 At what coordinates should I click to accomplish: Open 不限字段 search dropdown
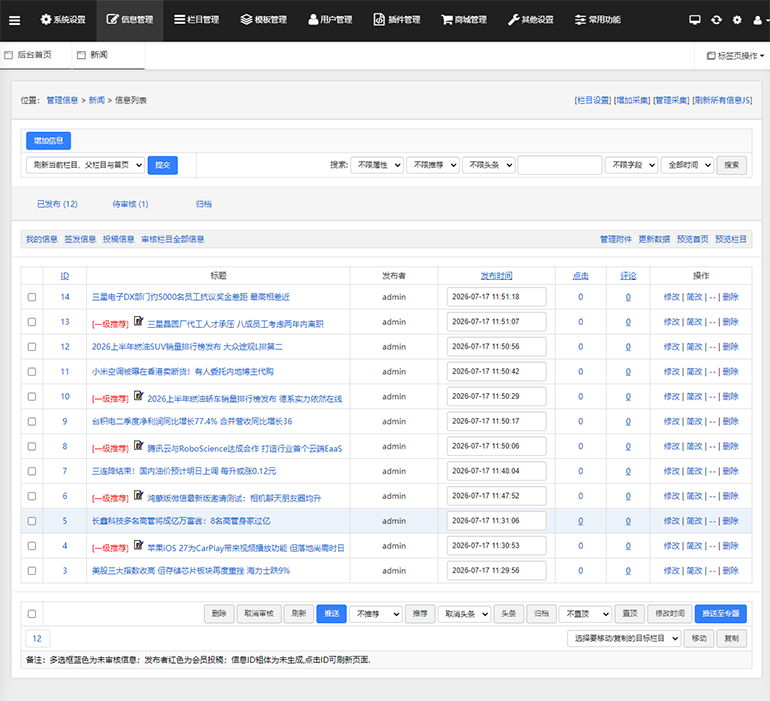click(632, 165)
